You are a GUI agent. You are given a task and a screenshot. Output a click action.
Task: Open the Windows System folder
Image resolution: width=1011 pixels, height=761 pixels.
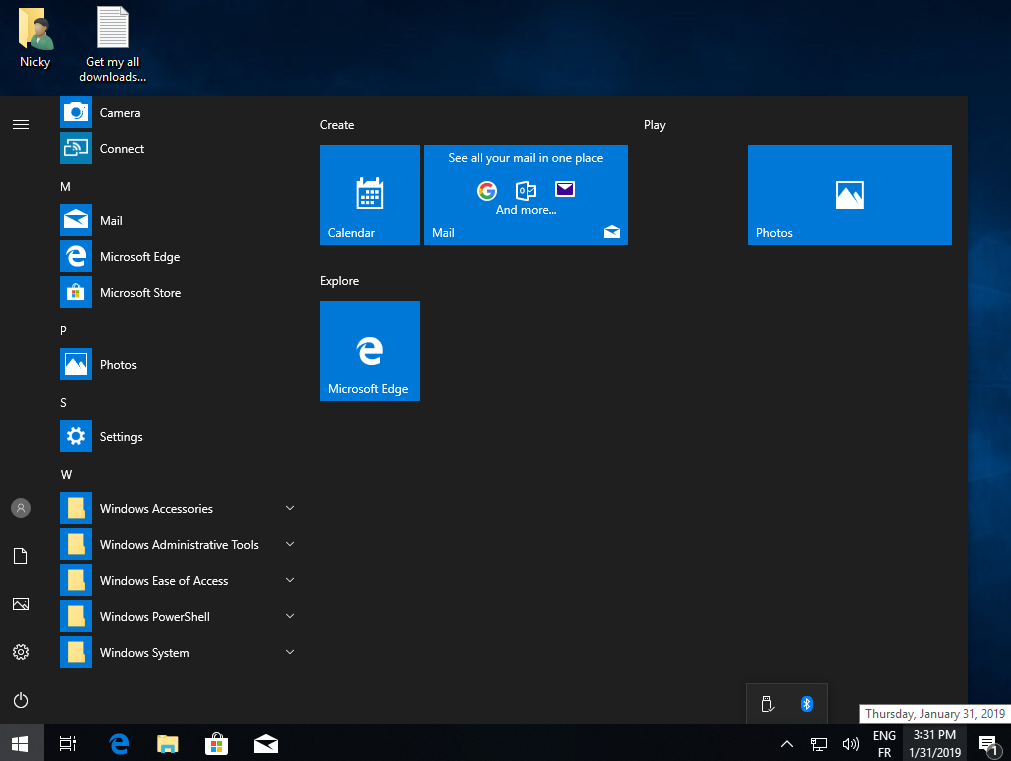coord(179,653)
